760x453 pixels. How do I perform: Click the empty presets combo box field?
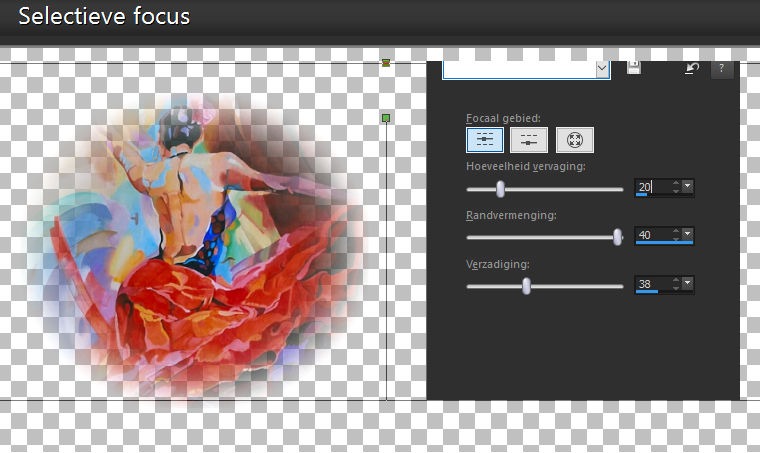(519, 69)
